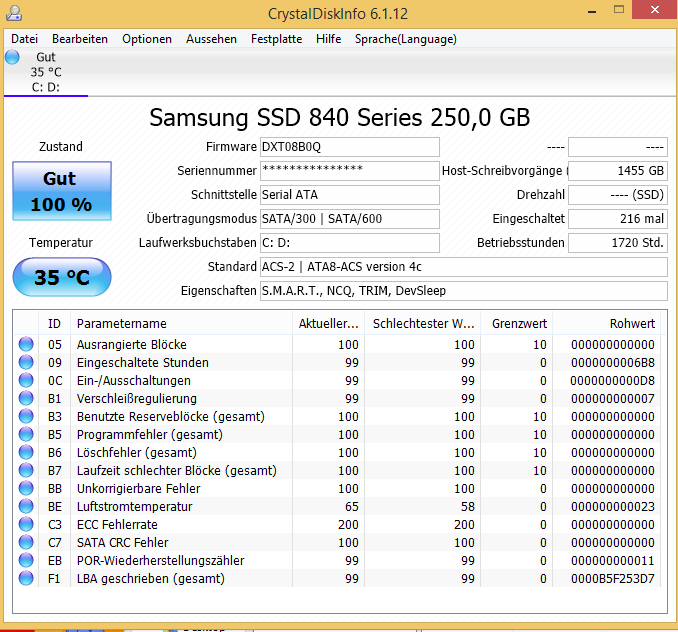Click status orb for Ein-/Ausschaltungen
The image size is (678, 632).
26,380
